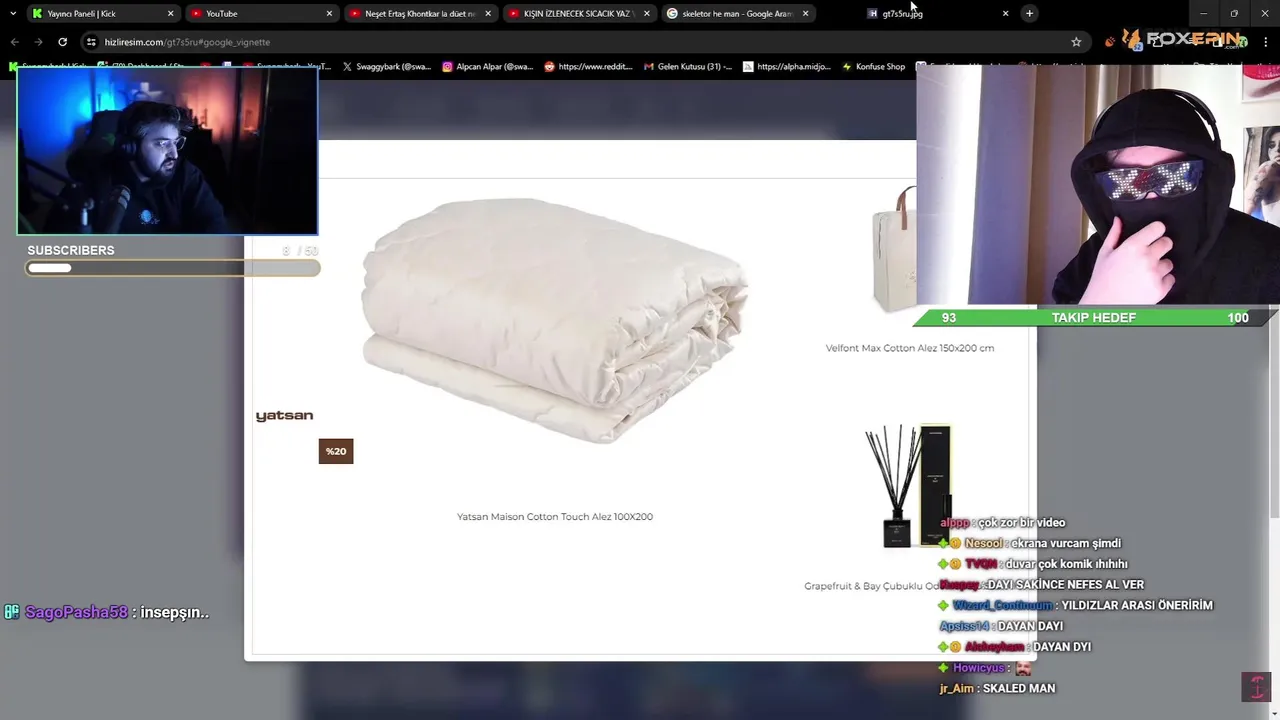Open the reddit bookmark
This screenshot has width=1280, height=720.
tap(588, 67)
